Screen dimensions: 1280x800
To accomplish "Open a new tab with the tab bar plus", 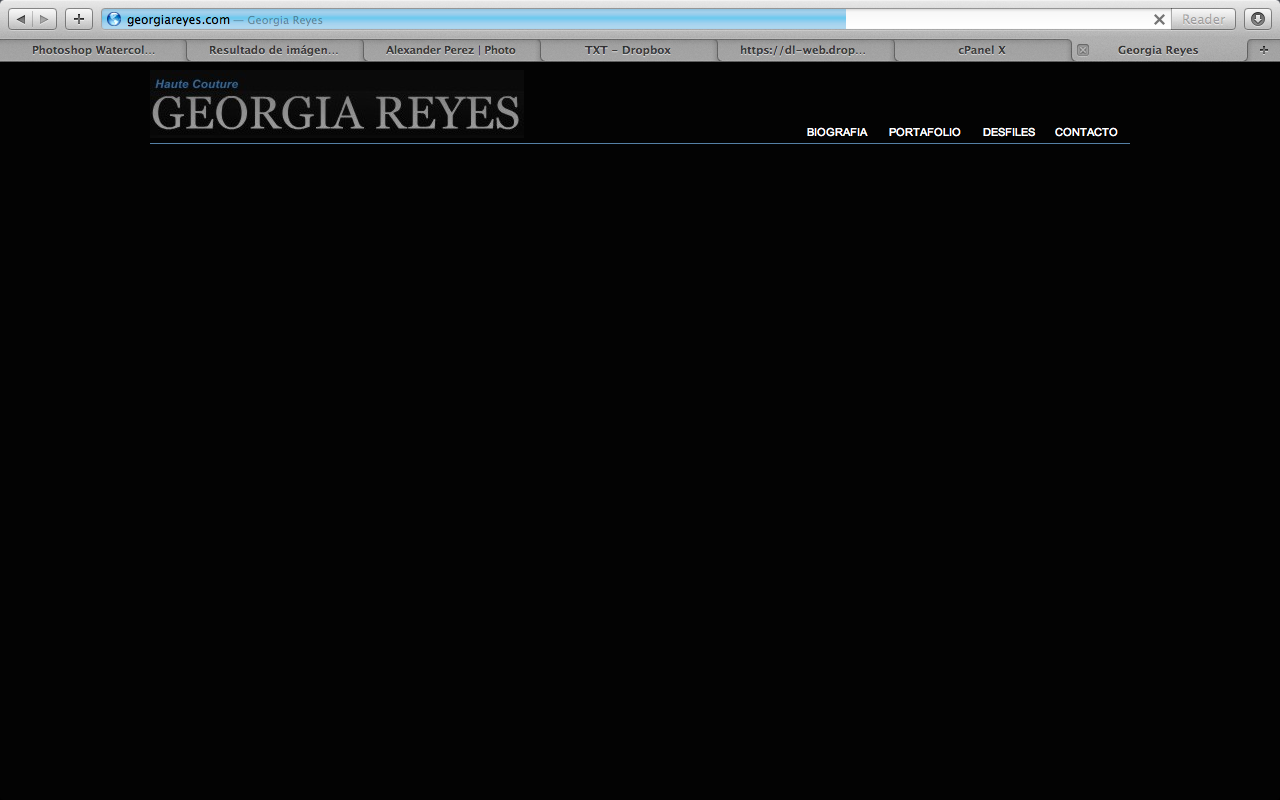I will click(x=1264, y=50).
